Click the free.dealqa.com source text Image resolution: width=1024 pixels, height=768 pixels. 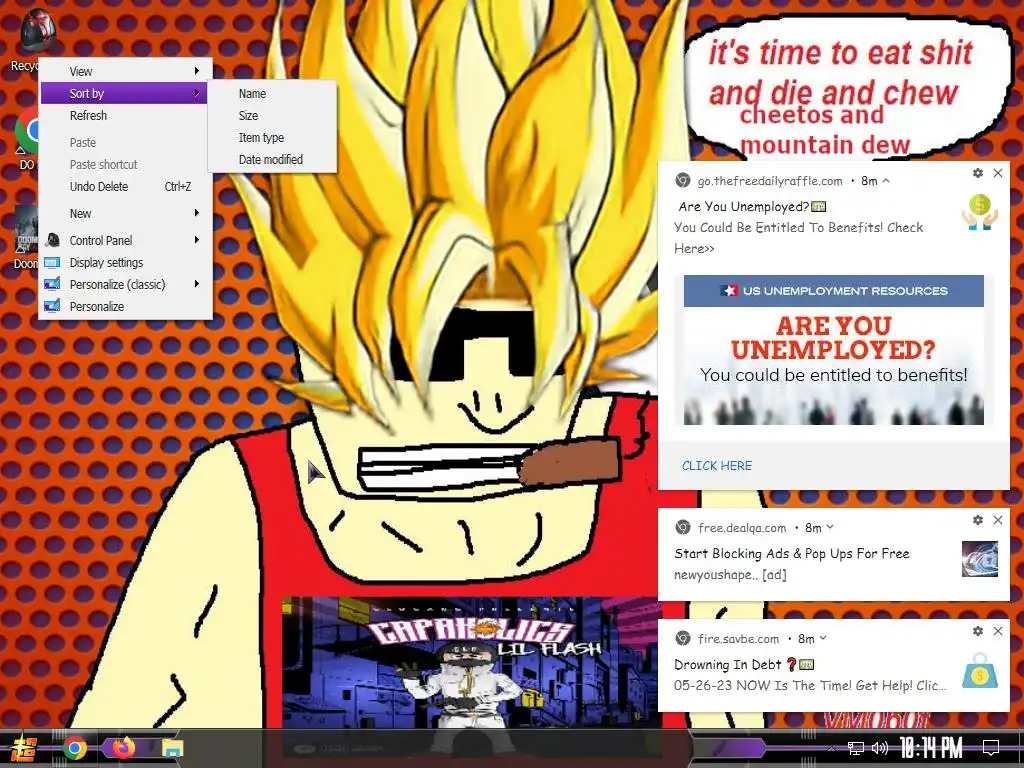(742, 528)
